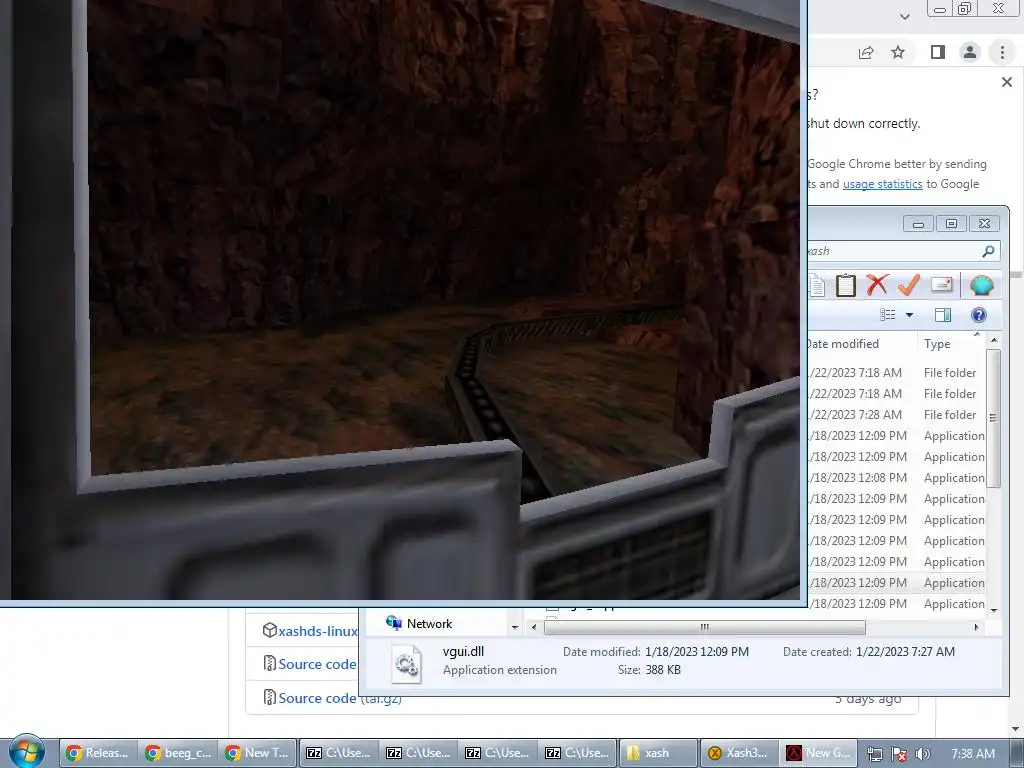The width and height of the screenshot is (1024, 768).
Task: Expand the view options dropdown arrow
Action: (909, 315)
